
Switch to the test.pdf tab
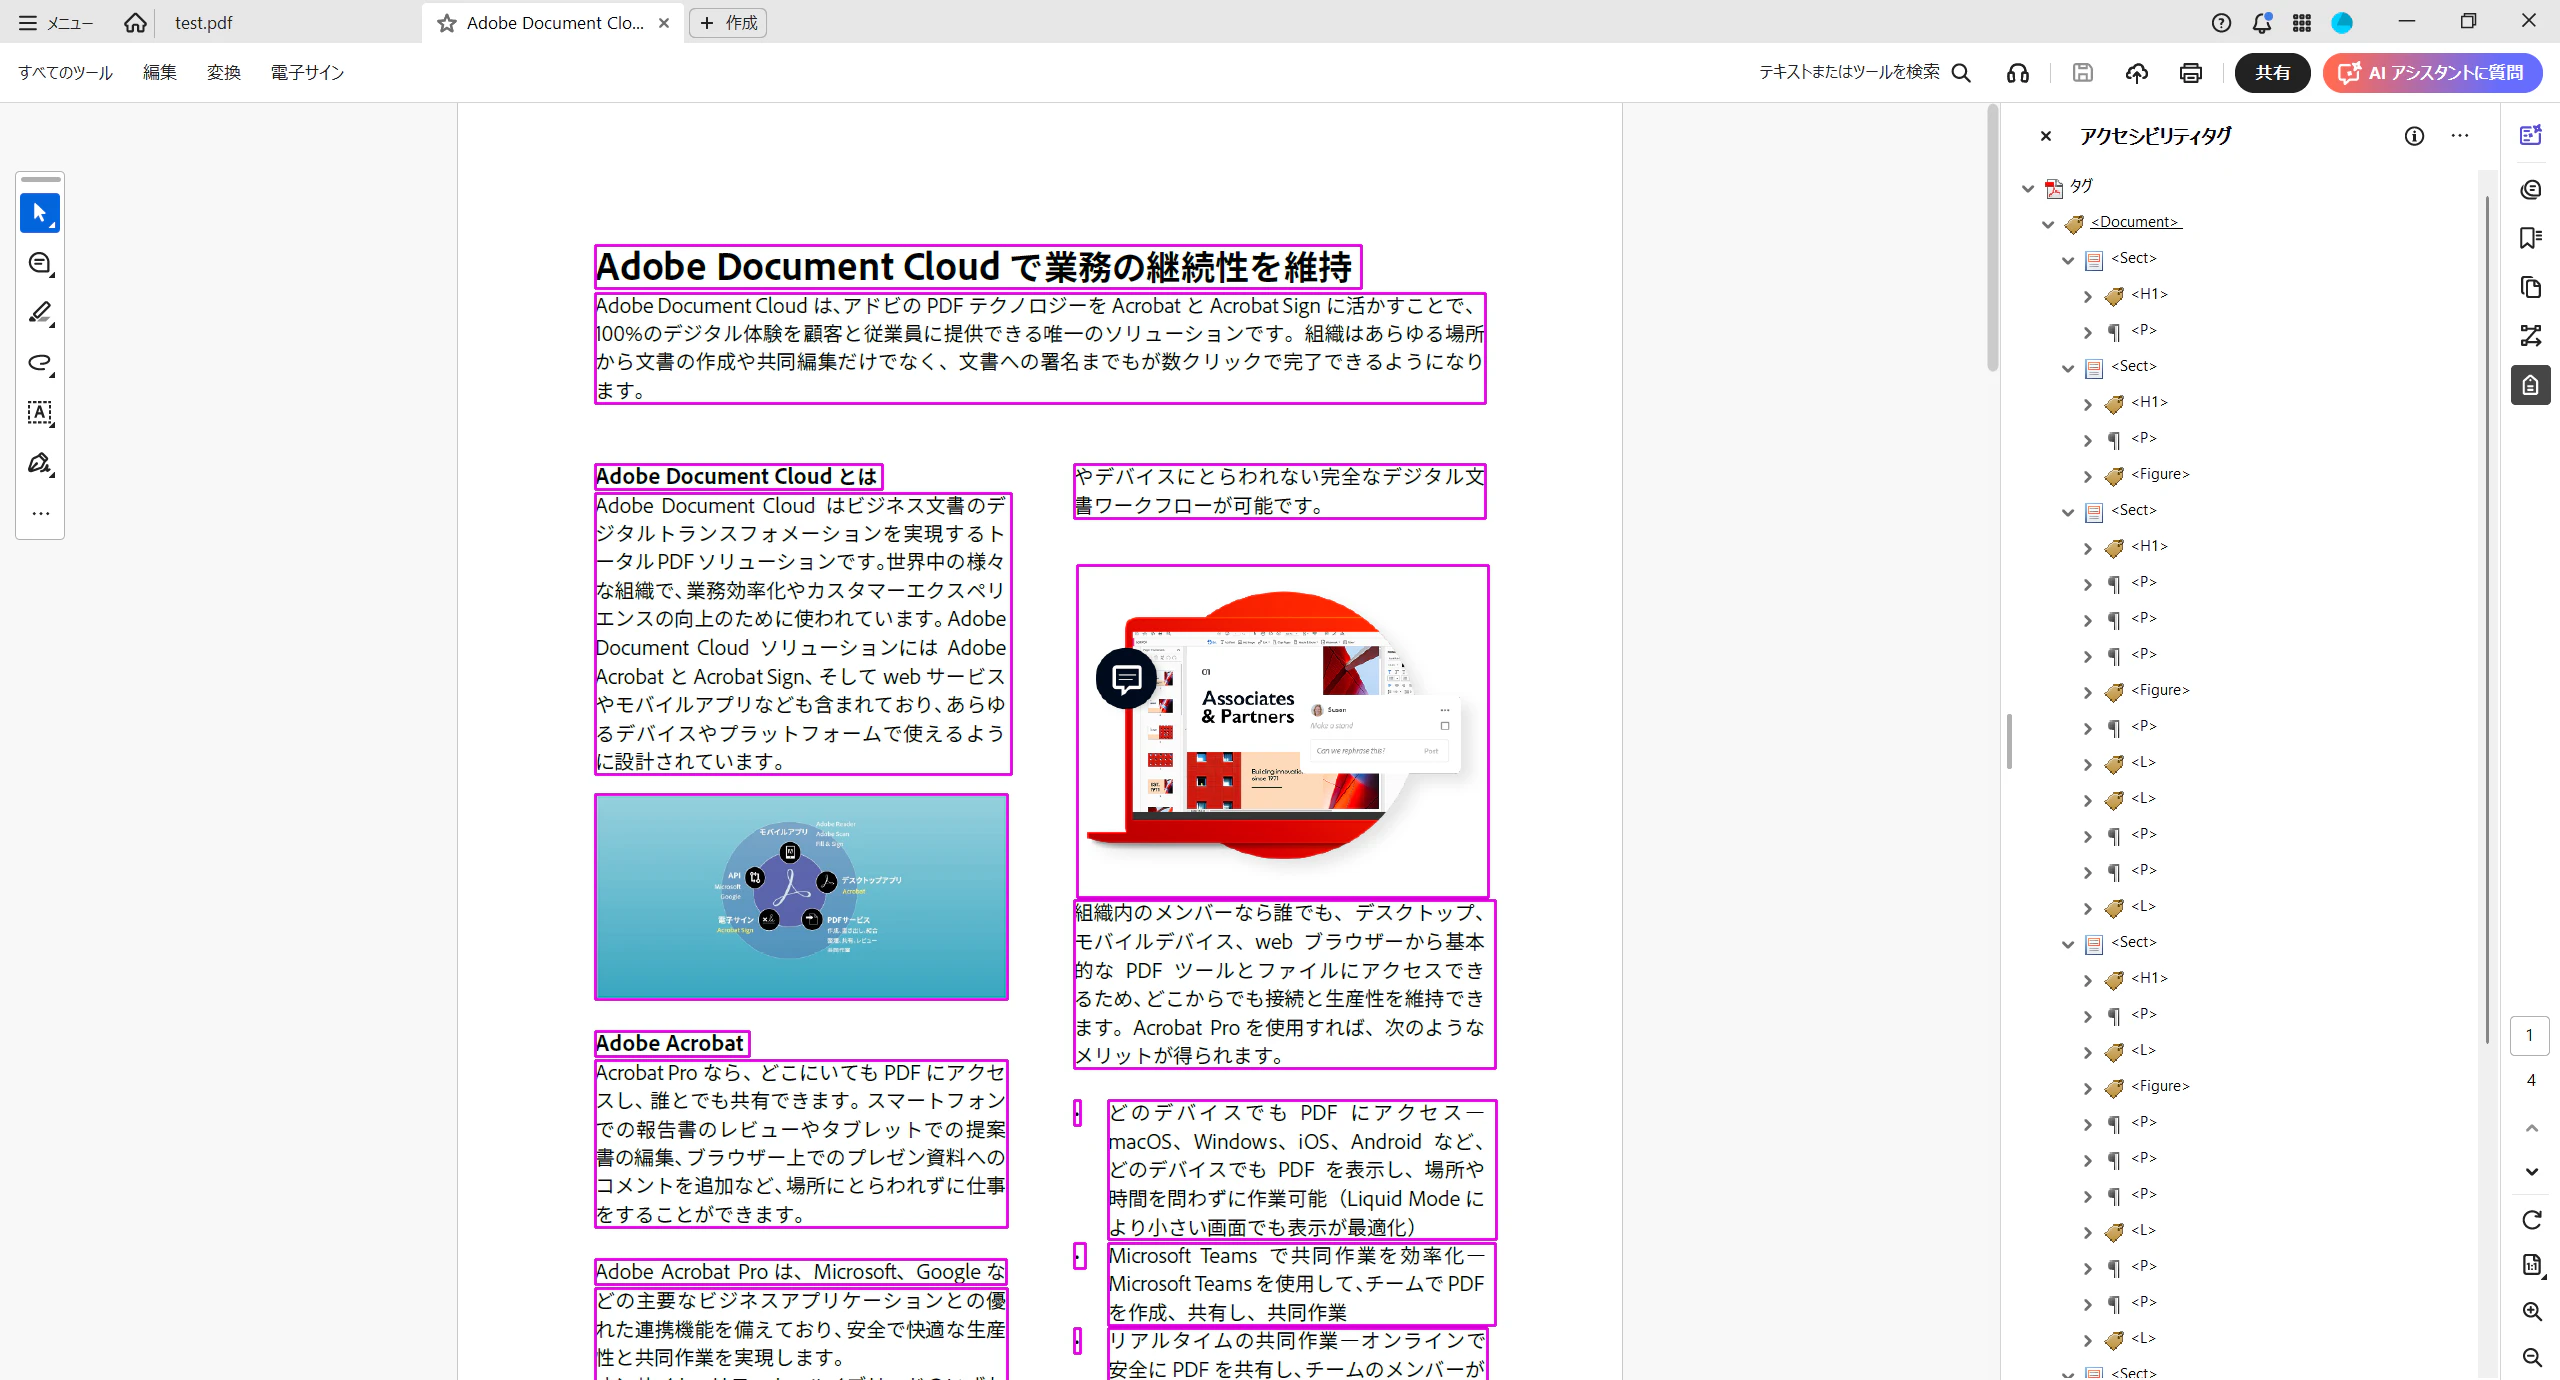204,23
